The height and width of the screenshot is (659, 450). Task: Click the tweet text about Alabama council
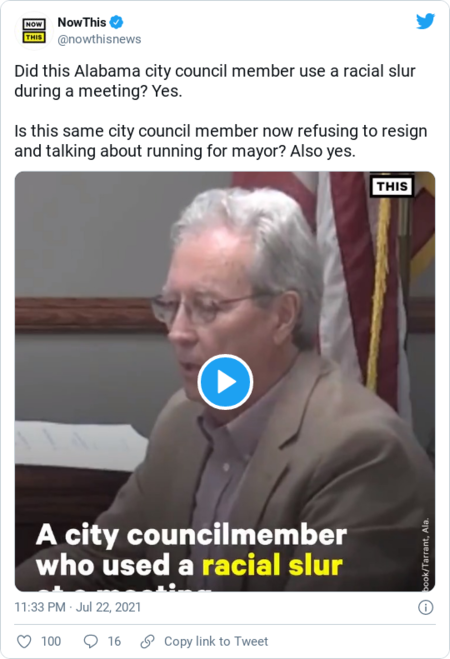[x=215, y=81]
